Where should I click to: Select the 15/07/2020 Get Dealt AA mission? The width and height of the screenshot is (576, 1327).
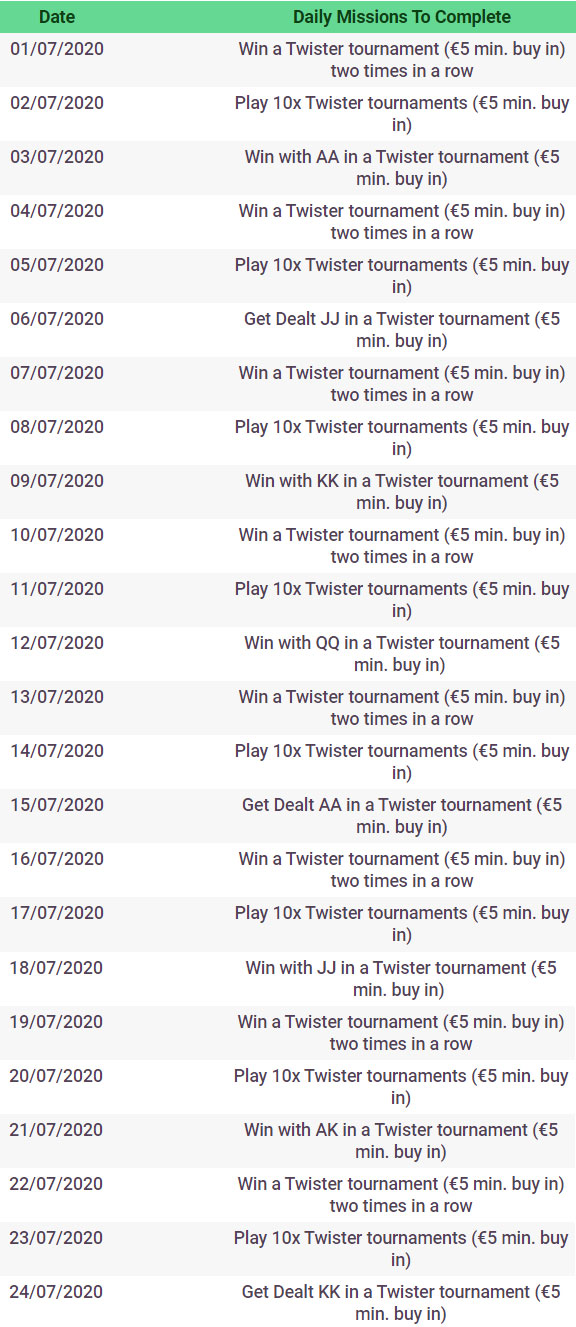point(402,816)
